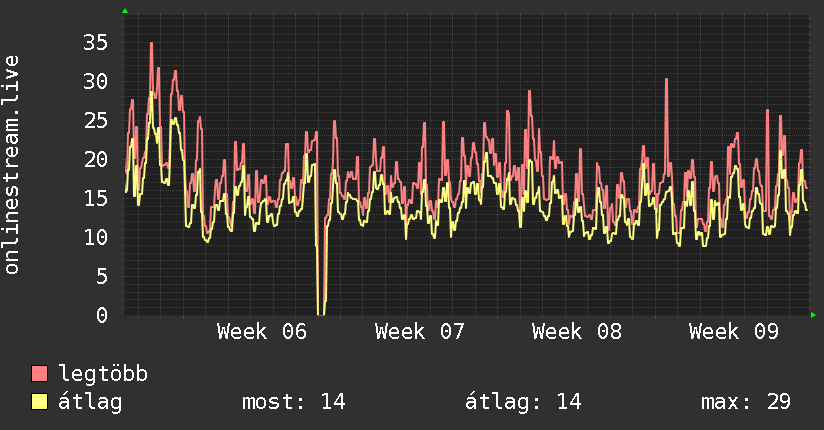The image size is (824, 430).
Task: Click the Week 08 axis label
Action: (x=576, y=332)
